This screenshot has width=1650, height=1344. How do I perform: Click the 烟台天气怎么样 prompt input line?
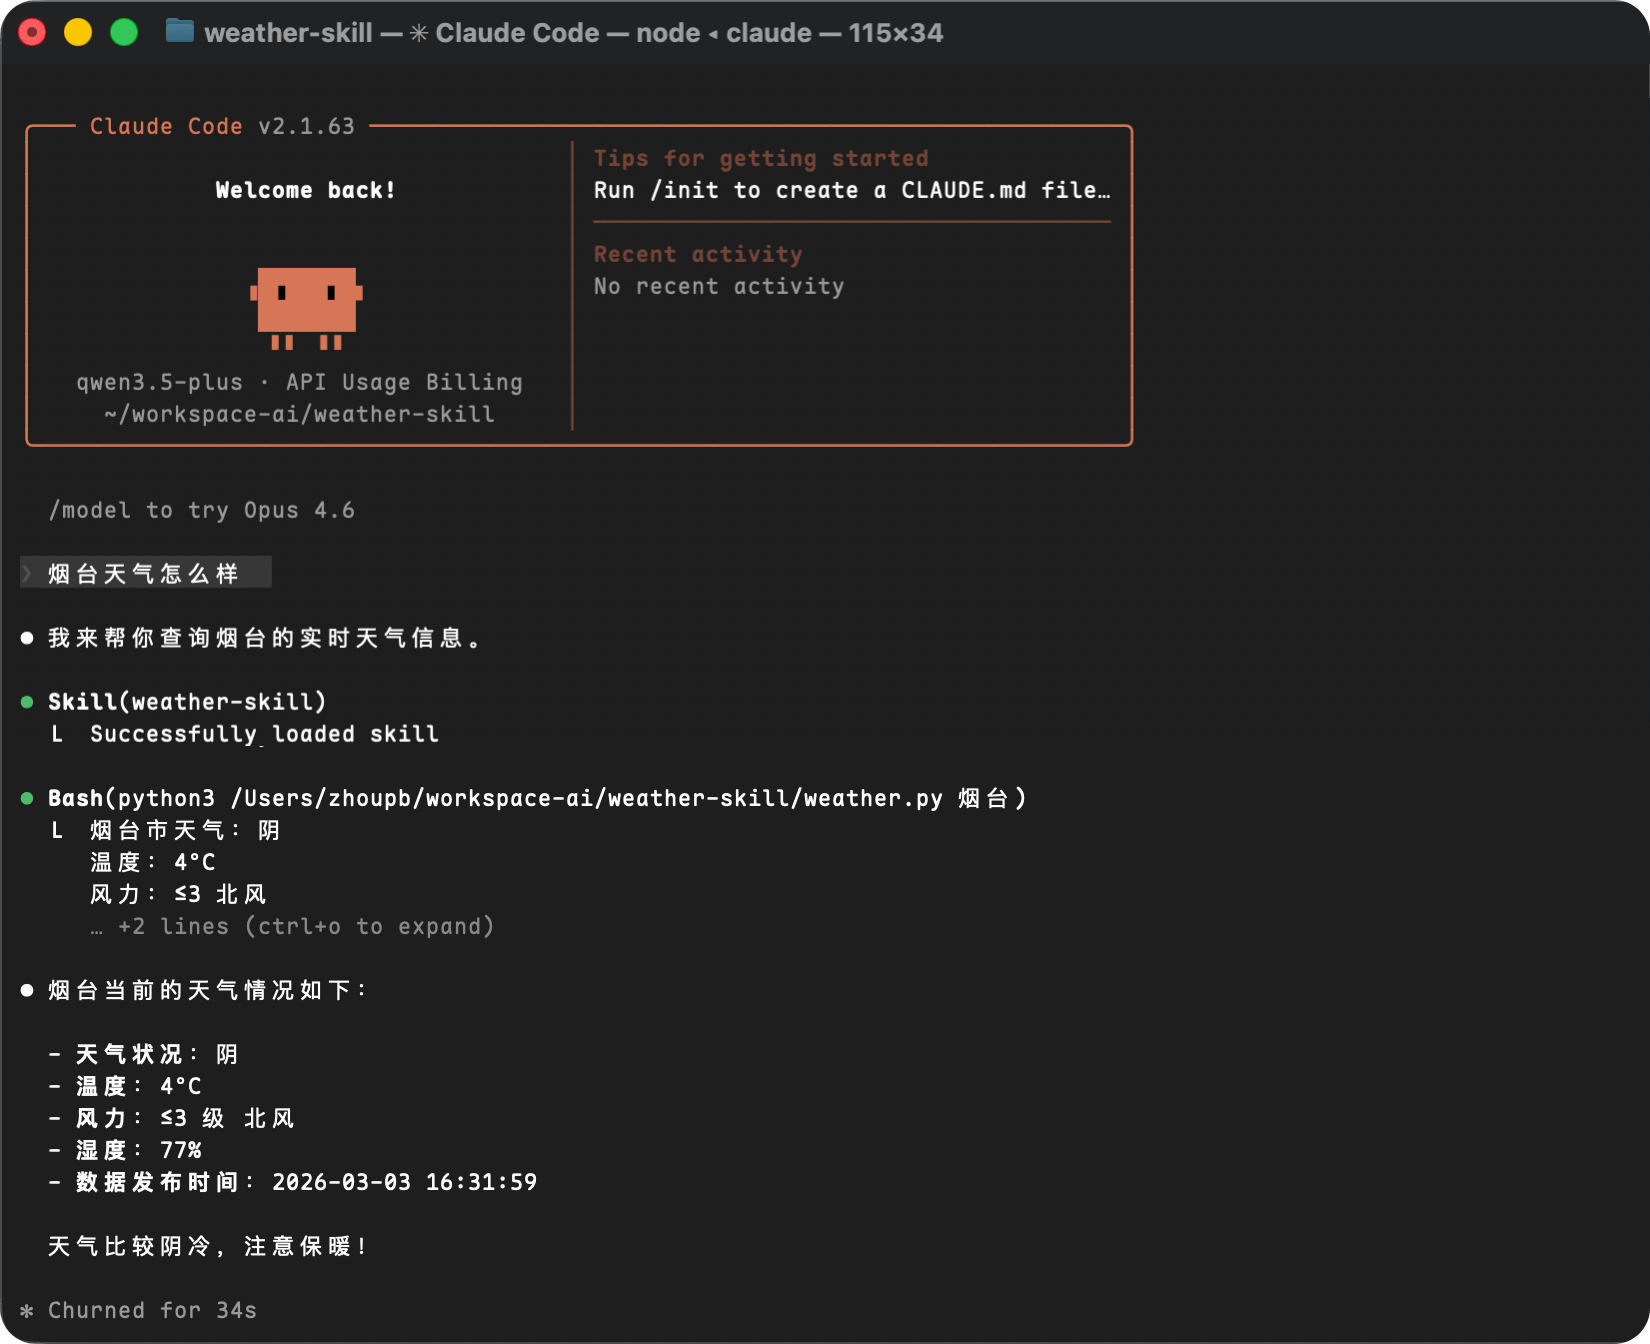143,573
